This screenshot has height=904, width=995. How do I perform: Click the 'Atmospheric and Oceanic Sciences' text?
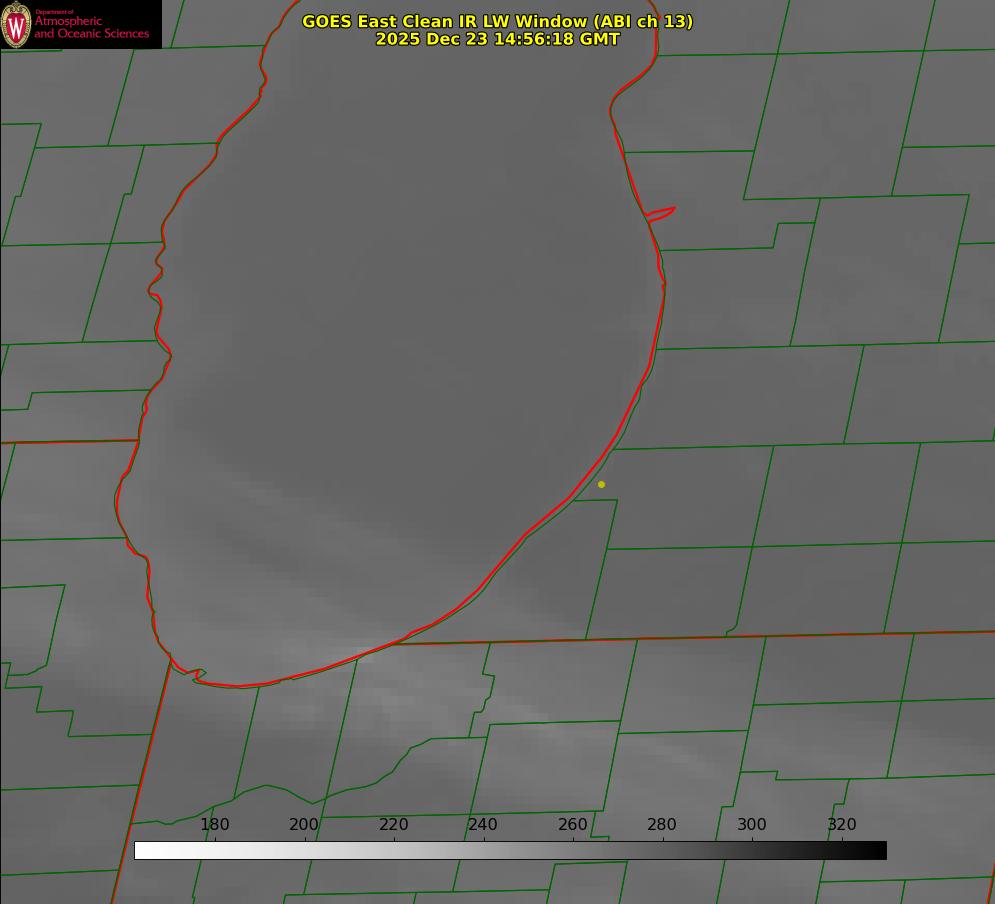pos(91,27)
